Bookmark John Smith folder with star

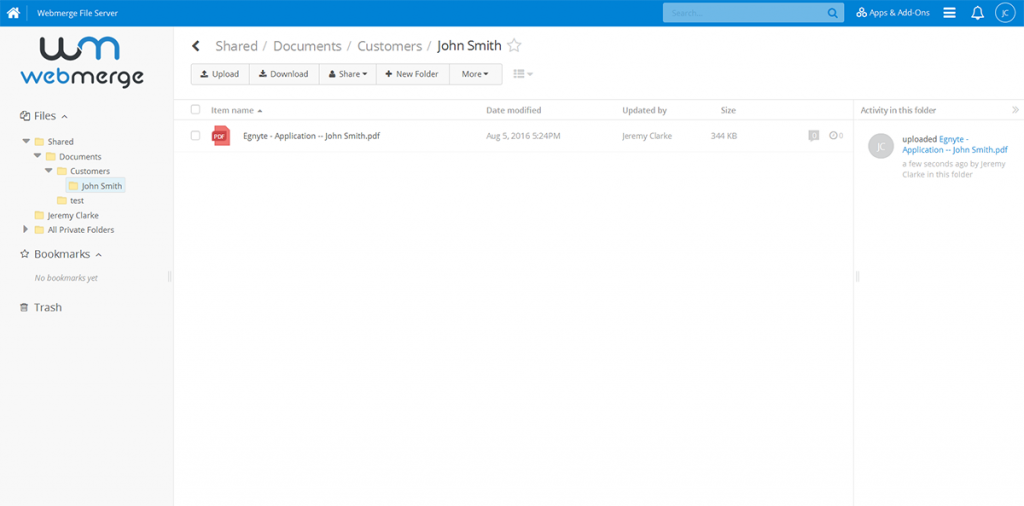(514, 46)
